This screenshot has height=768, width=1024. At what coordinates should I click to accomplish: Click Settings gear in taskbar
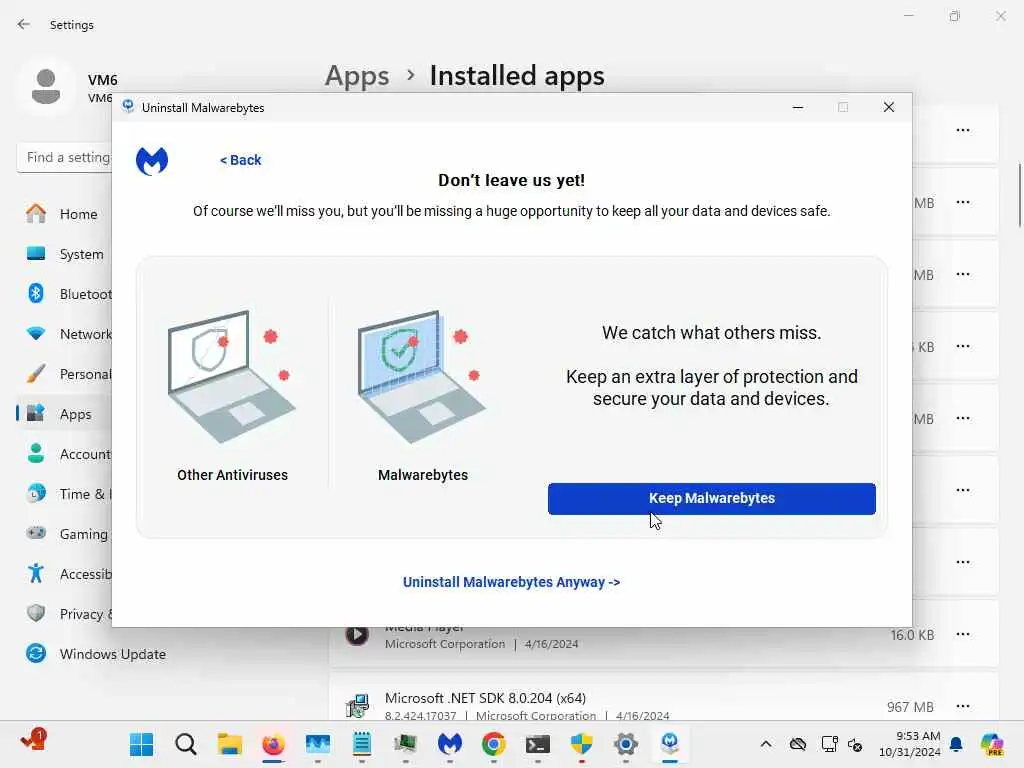[626, 744]
